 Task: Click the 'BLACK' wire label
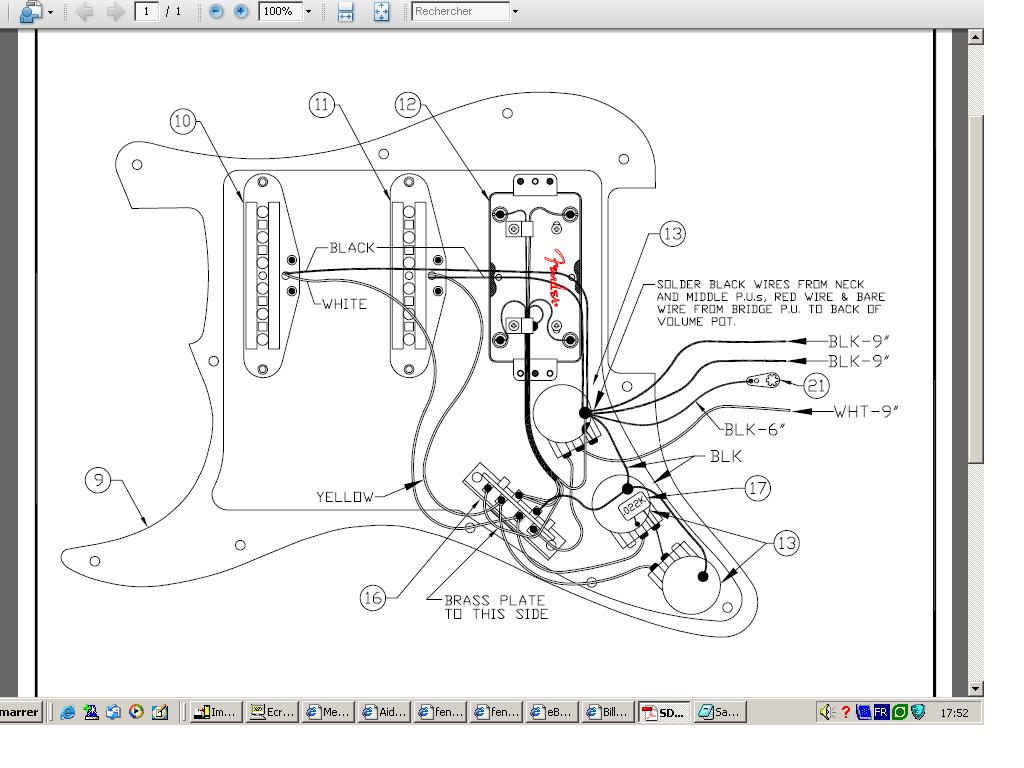(x=353, y=248)
